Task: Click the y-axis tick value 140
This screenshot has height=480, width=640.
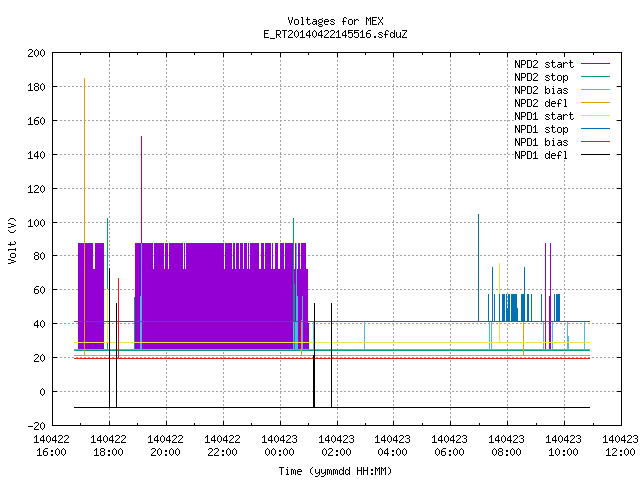Action: pyautogui.click(x=36, y=155)
